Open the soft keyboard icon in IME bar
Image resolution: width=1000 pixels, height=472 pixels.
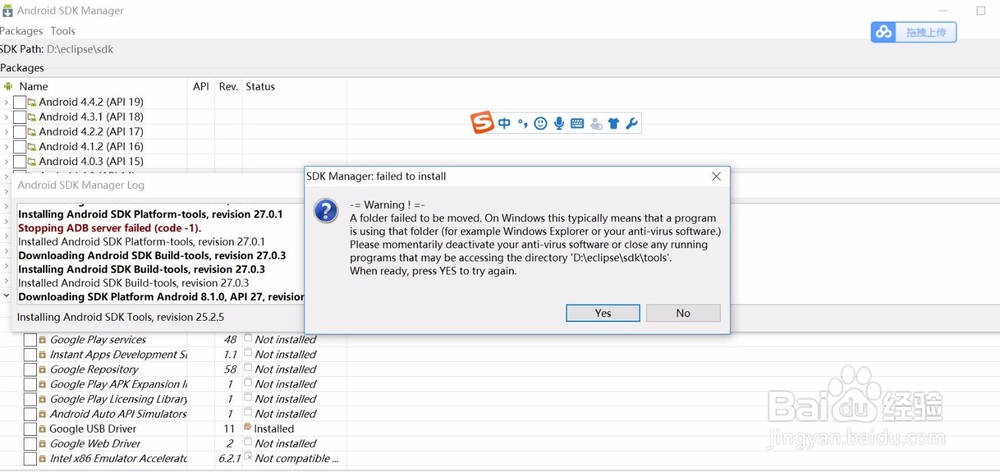[x=577, y=123]
